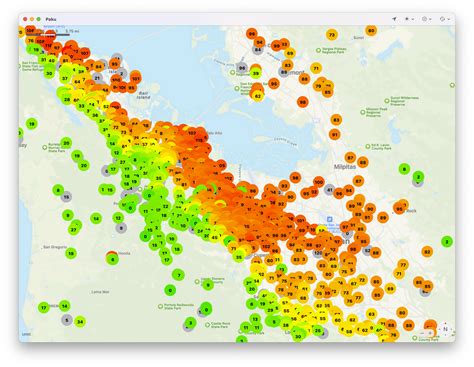Click the Loma Mar place label
The image size is (474, 367).
(100, 292)
